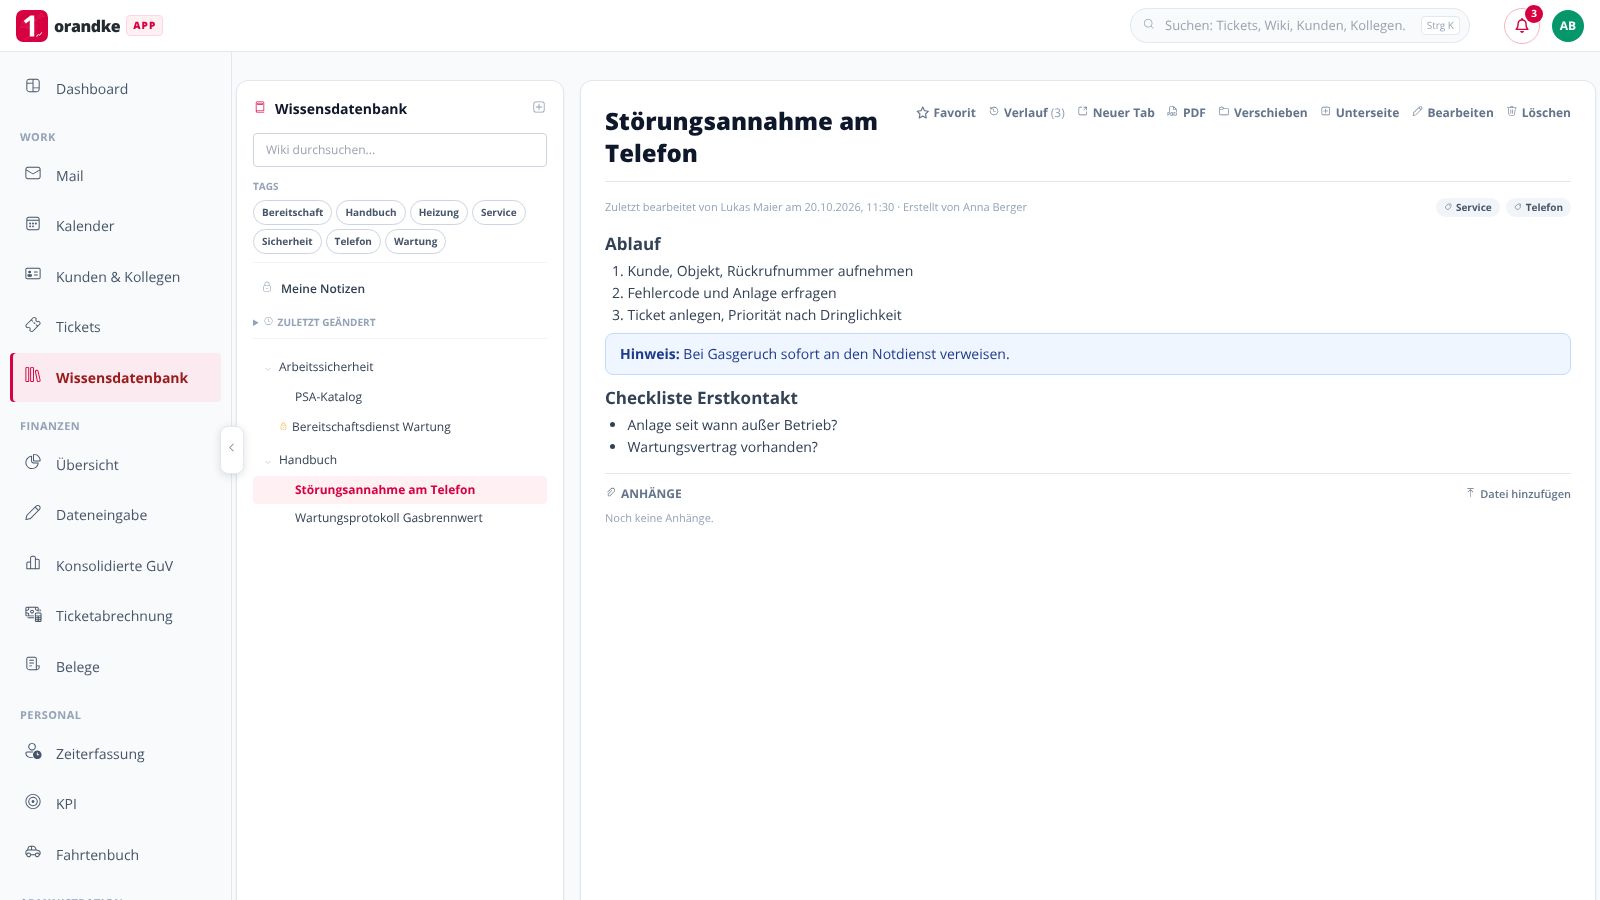Click Bearbeiten to edit the article
Viewport: 1600px width, 900px height.
[x=1453, y=113]
